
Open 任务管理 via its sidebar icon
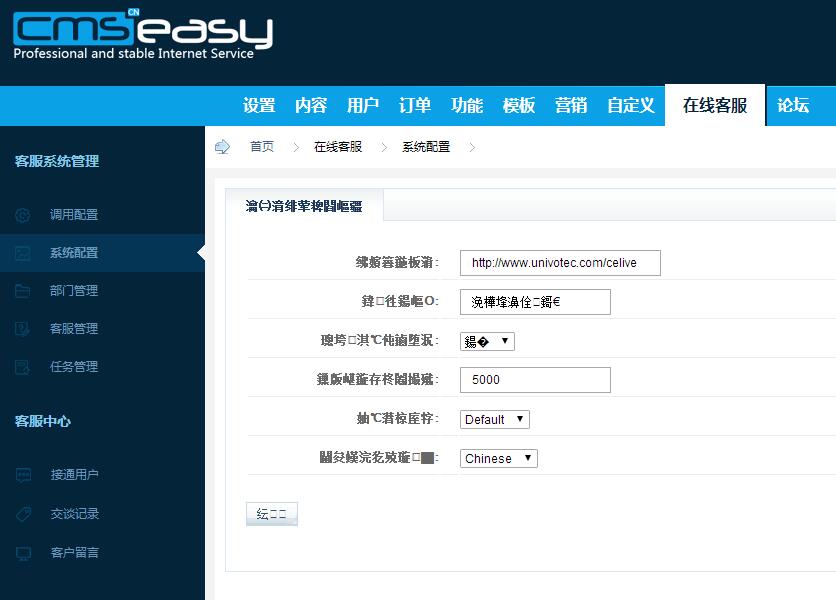tap(25, 367)
